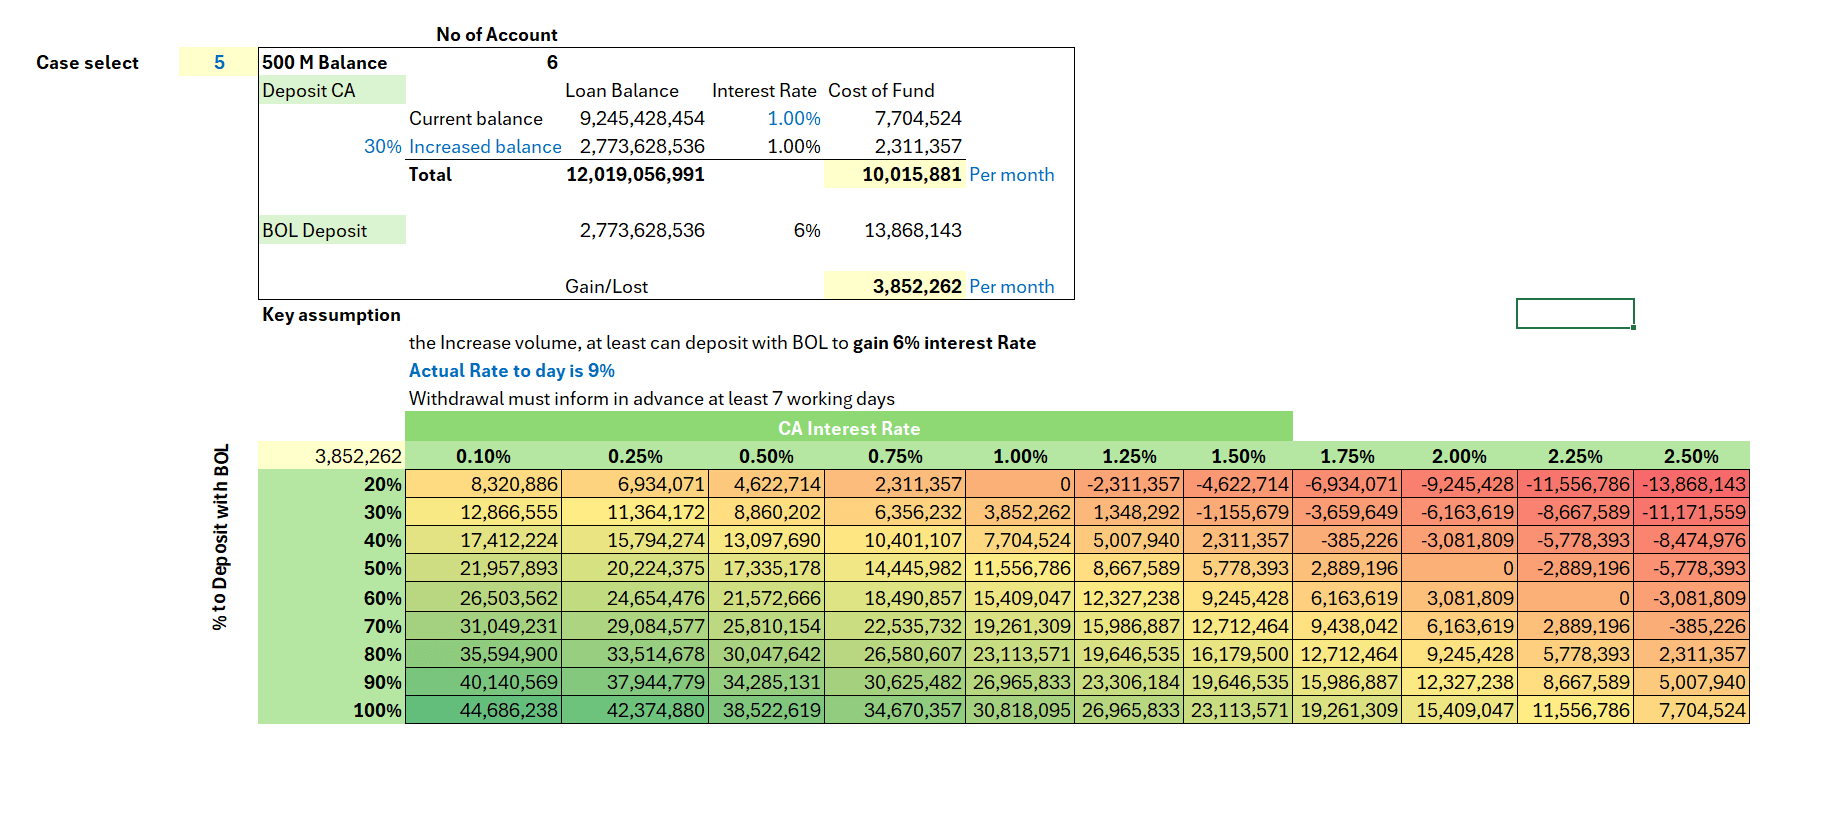Select the 'Key assumption' heading
The height and width of the screenshot is (820, 1832).
(x=331, y=314)
